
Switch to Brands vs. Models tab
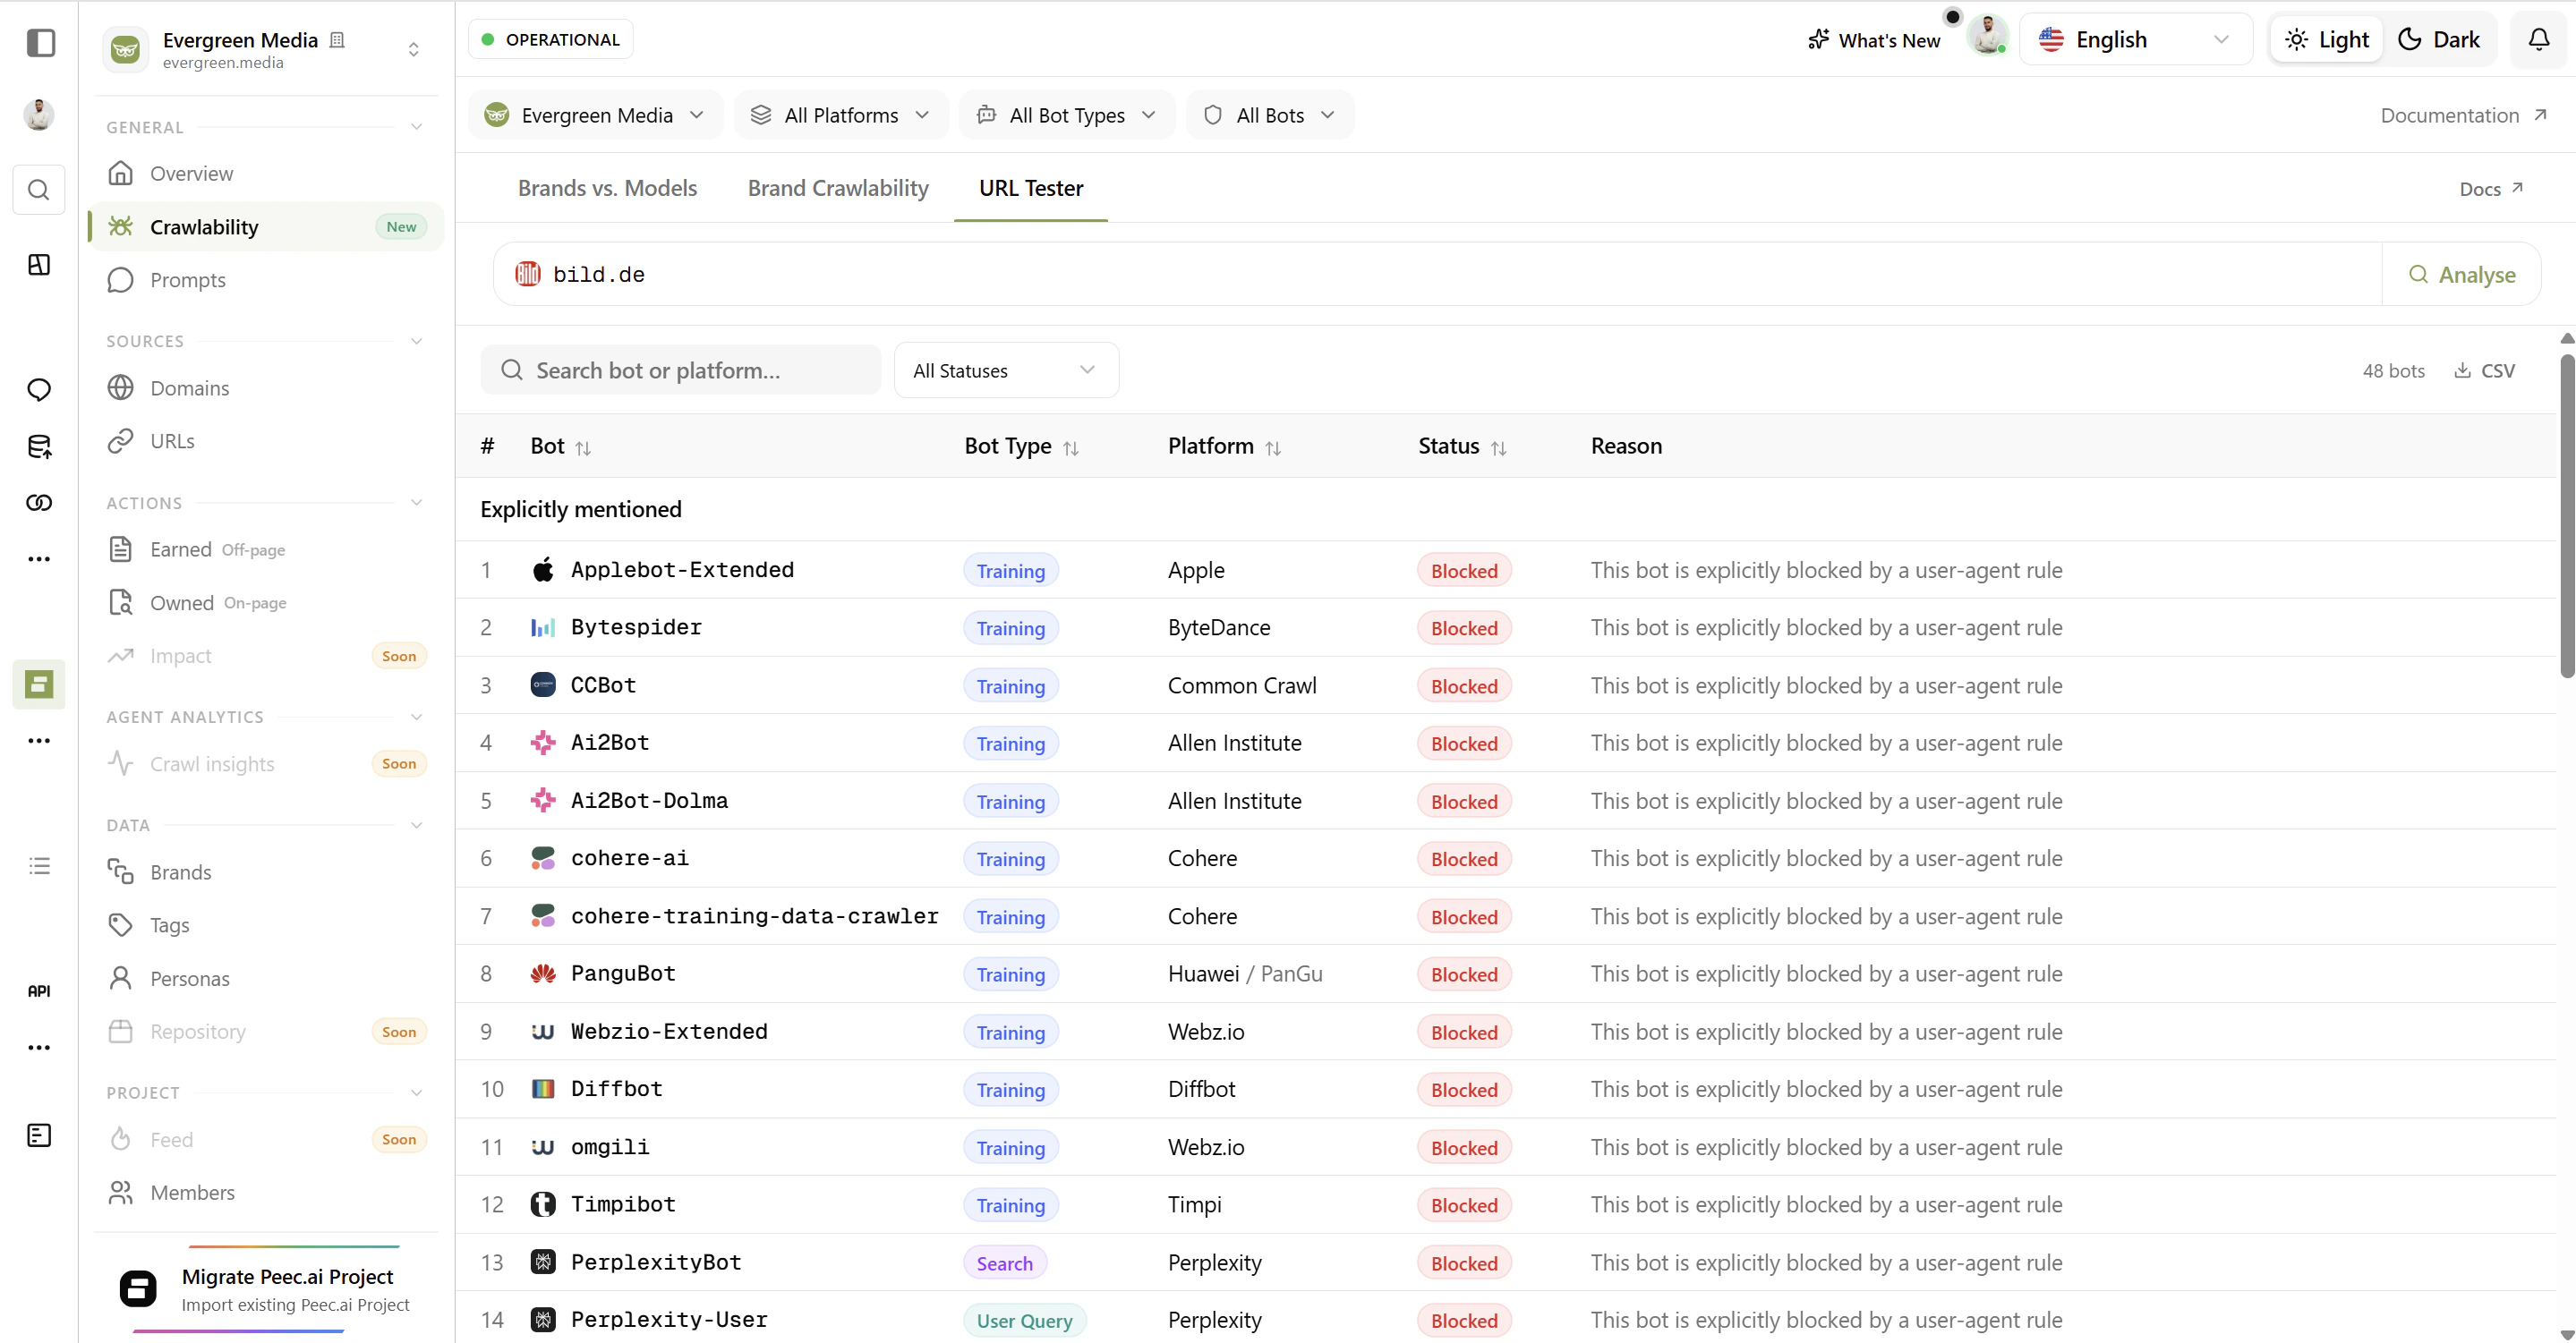(x=607, y=188)
